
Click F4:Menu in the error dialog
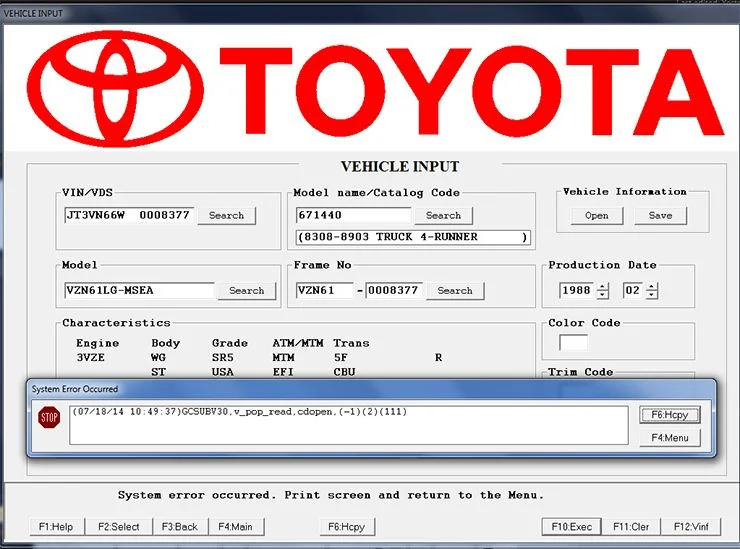(x=670, y=438)
